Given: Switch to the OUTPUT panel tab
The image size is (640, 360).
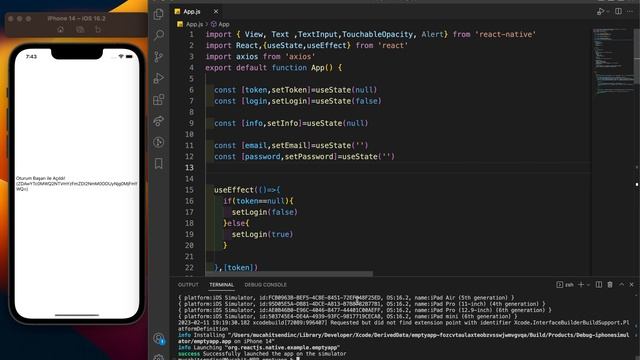Looking at the screenshot, I should [x=188, y=284].
